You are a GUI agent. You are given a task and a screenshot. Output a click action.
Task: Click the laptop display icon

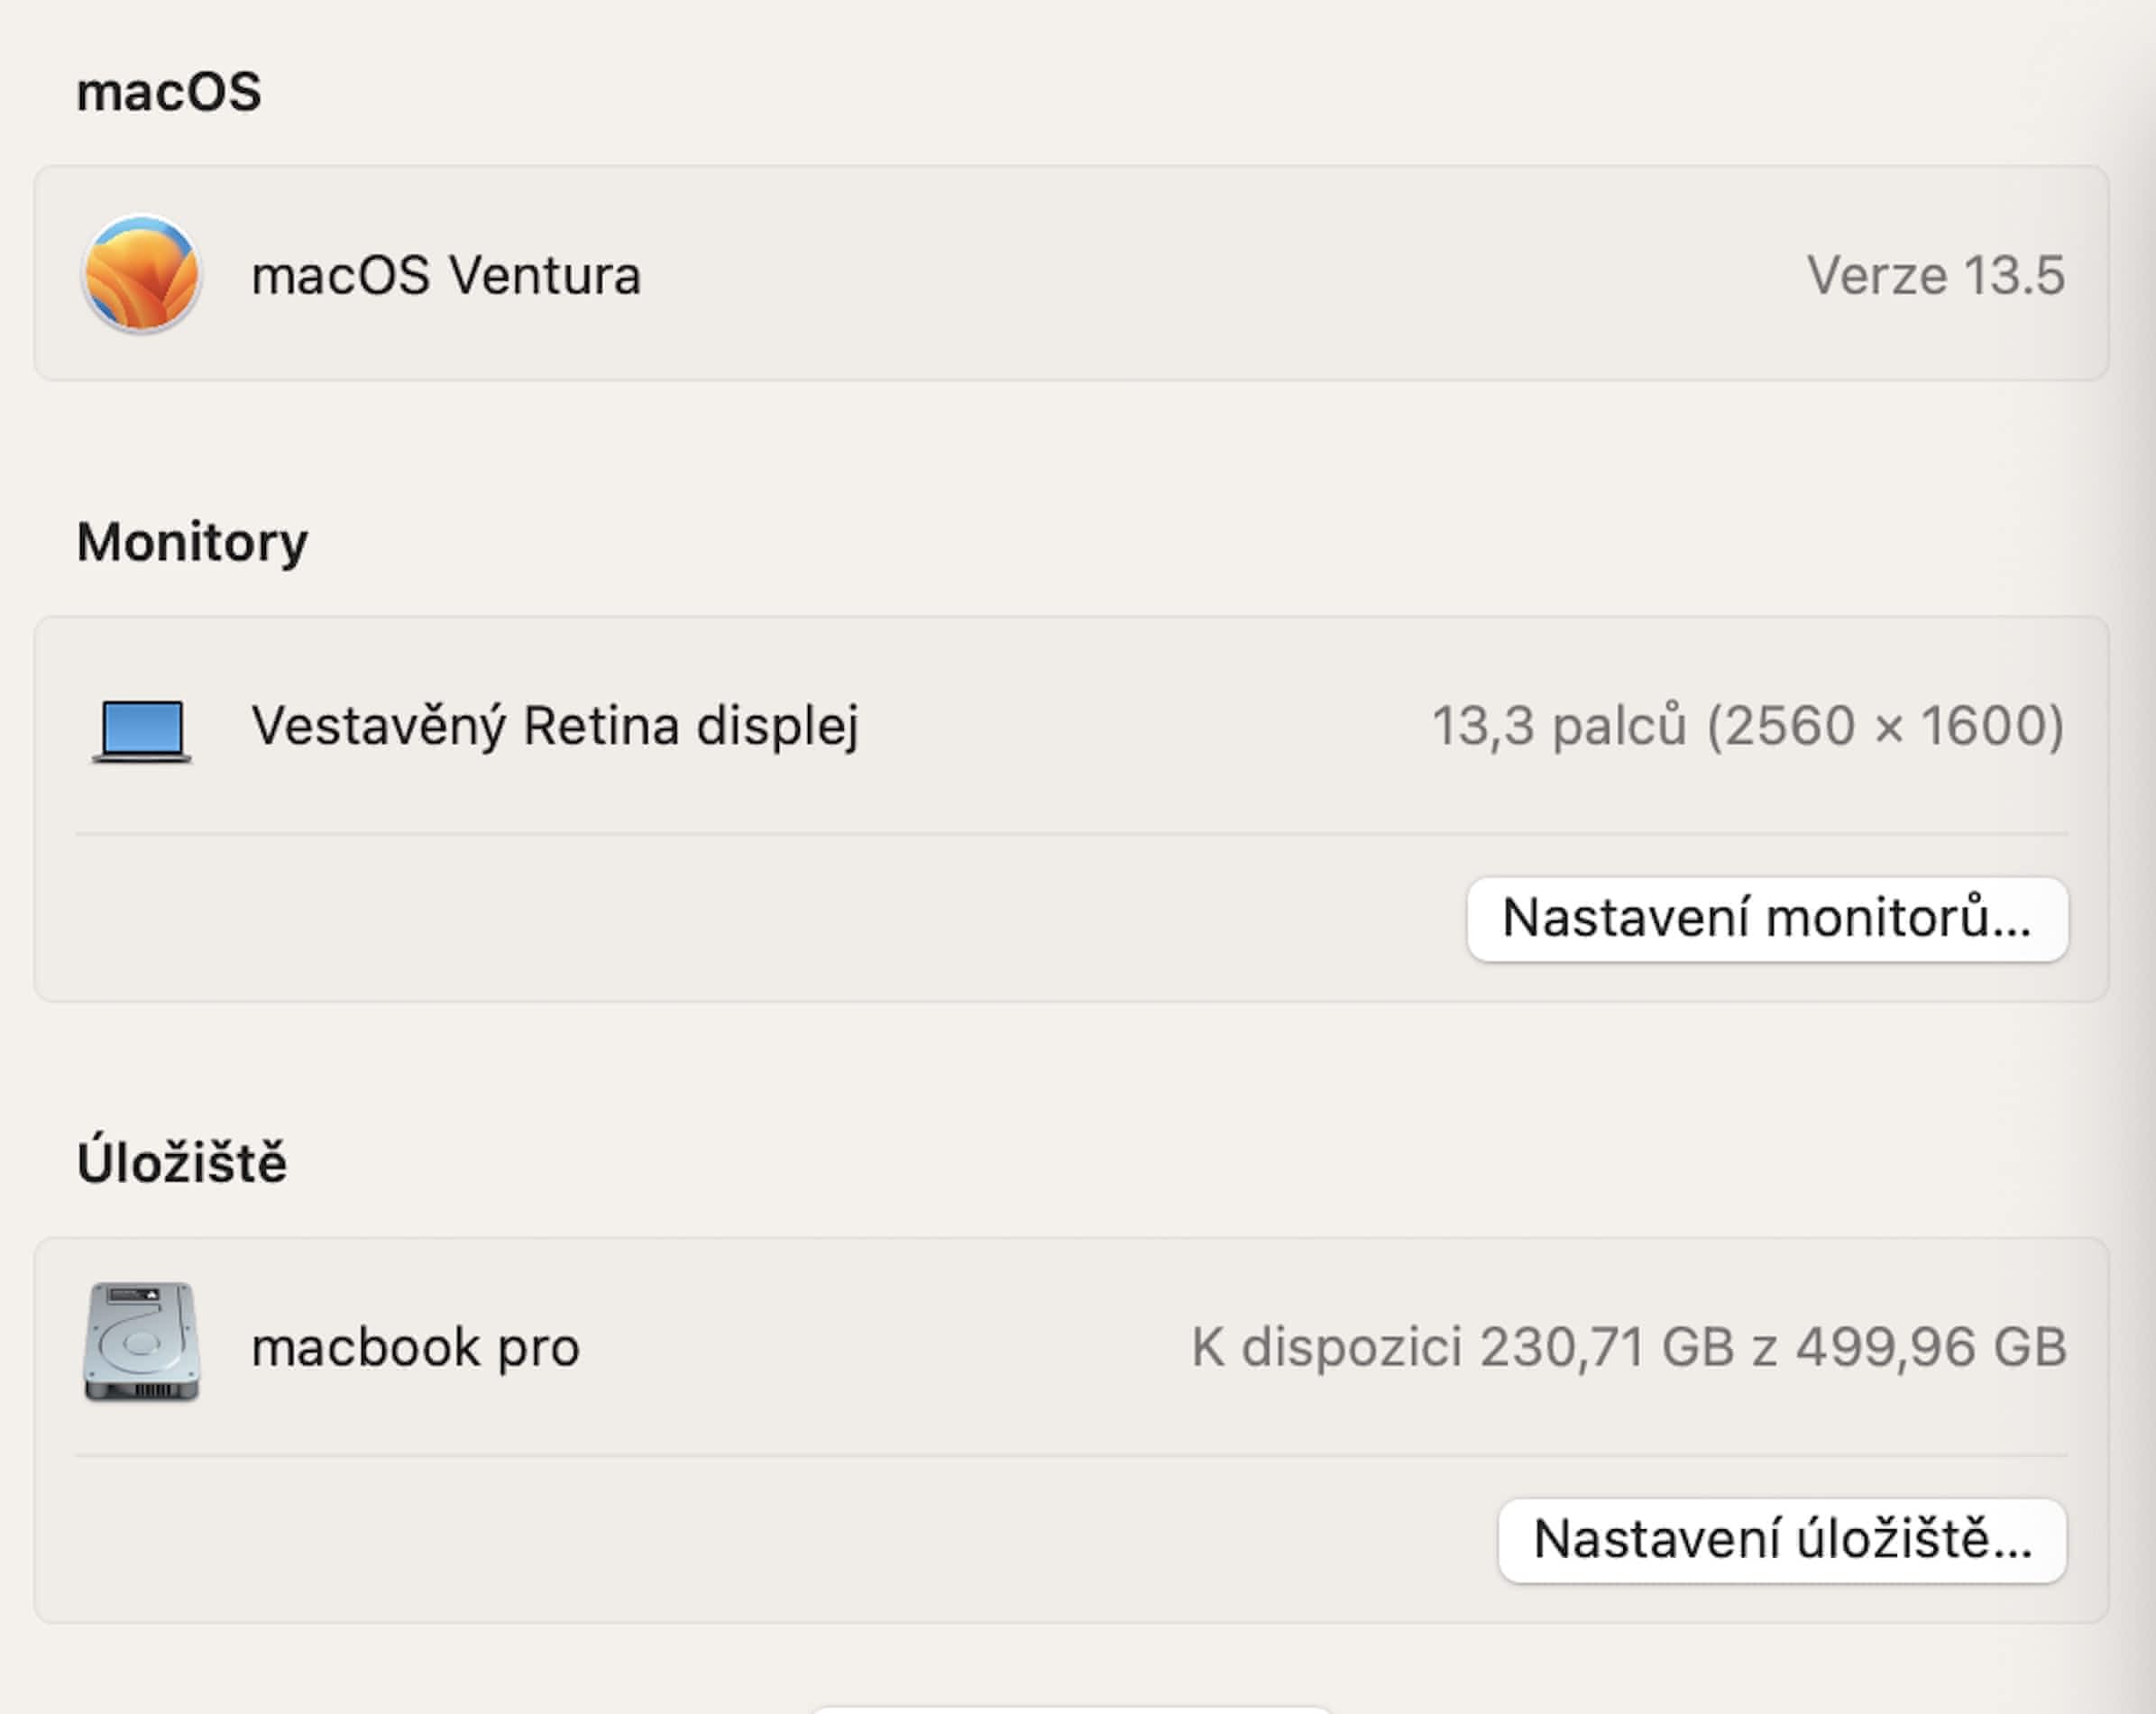pos(142,730)
